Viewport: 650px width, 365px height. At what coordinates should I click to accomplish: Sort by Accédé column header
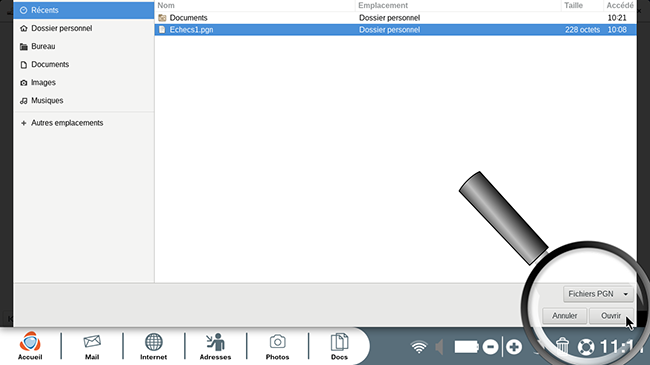pyautogui.click(x=620, y=5)
